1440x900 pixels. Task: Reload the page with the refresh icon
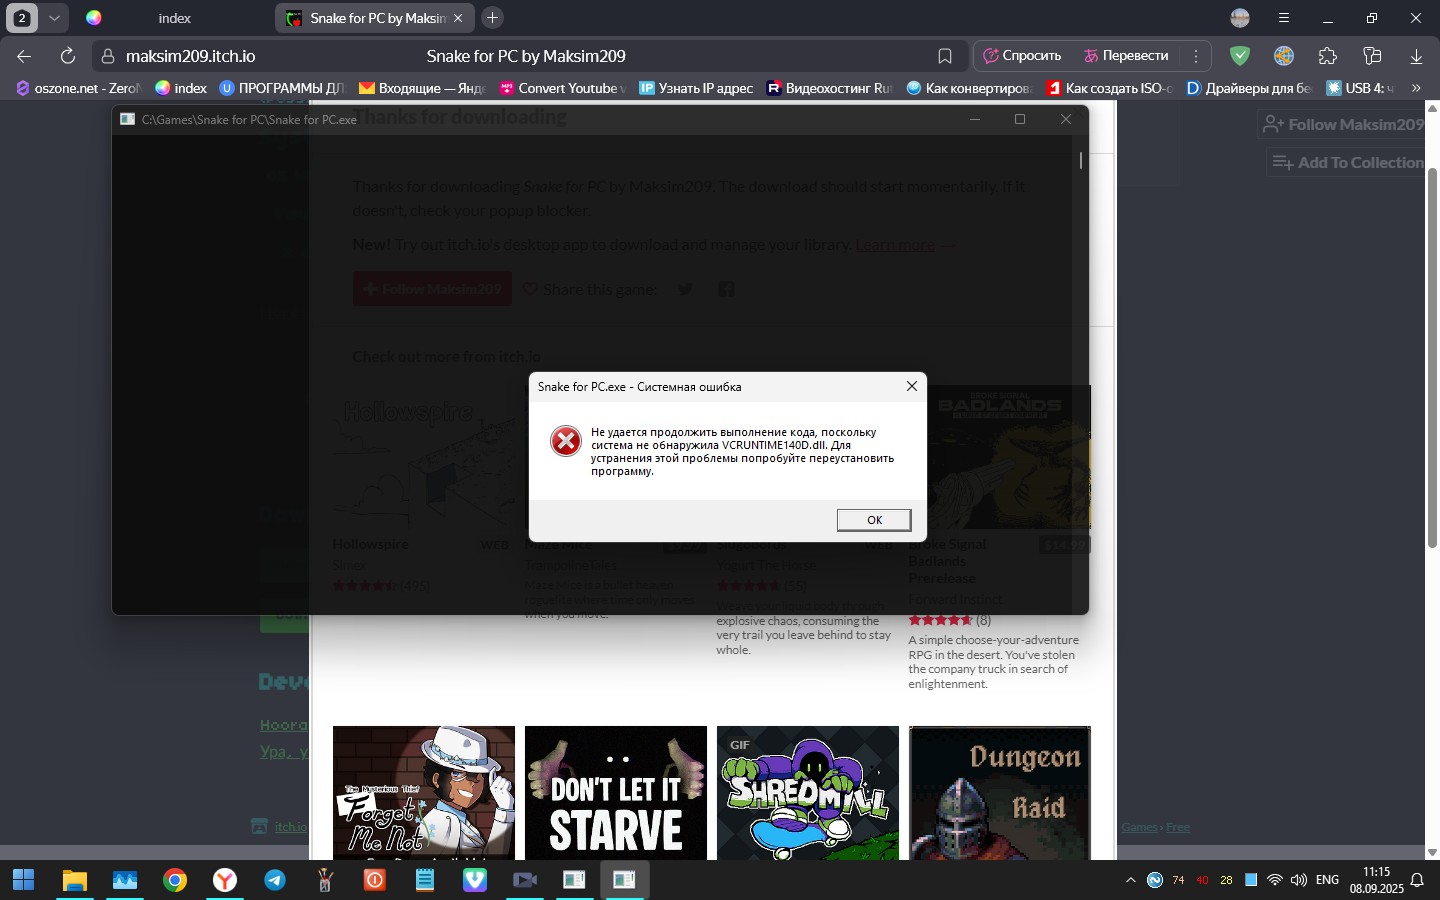pos(68,56)
